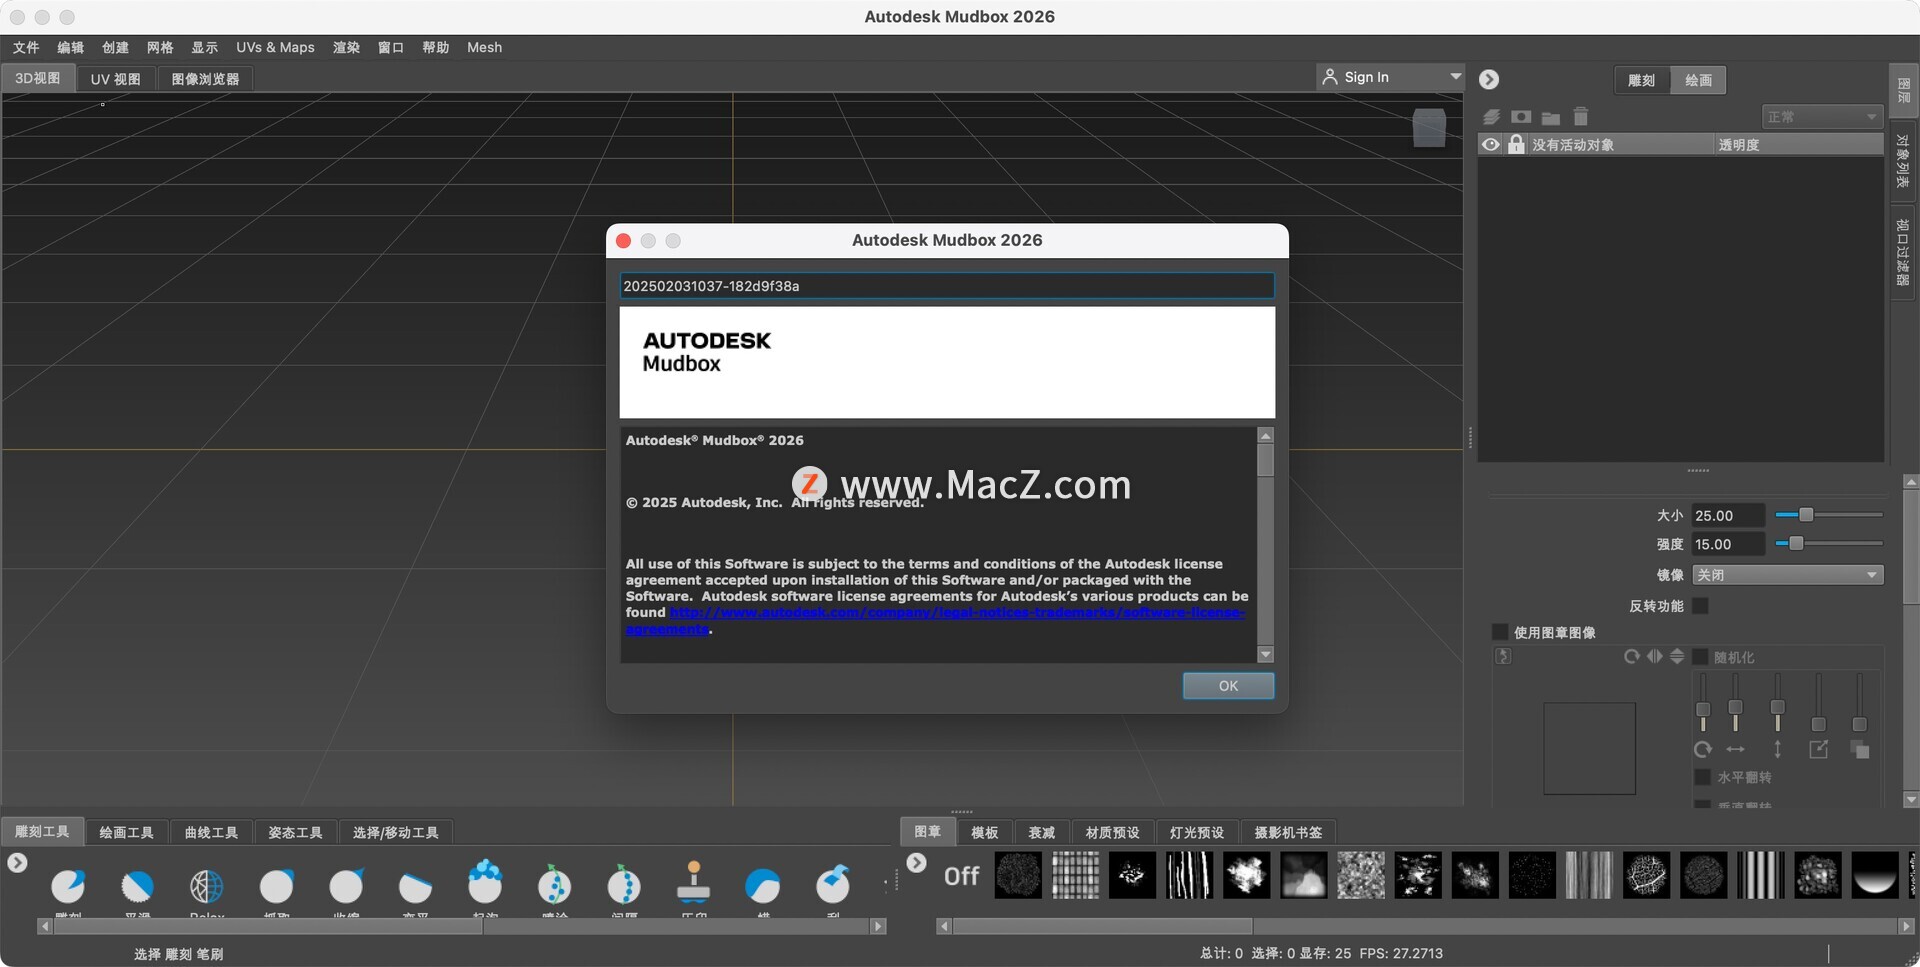Switch to the 图像浏览器 tab
The width and height of the screenshot is (1920, 967).
point(205,79)
